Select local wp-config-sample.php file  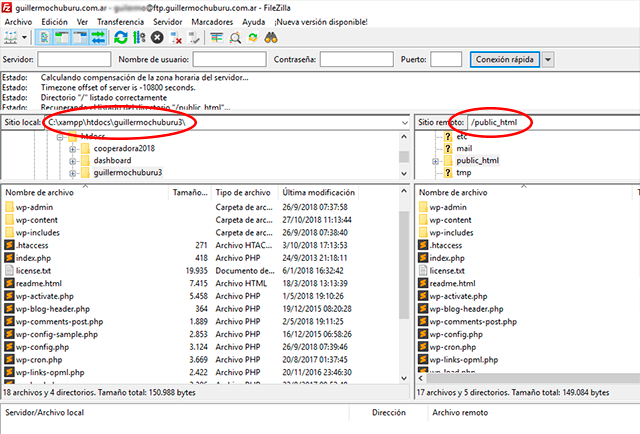57,334
